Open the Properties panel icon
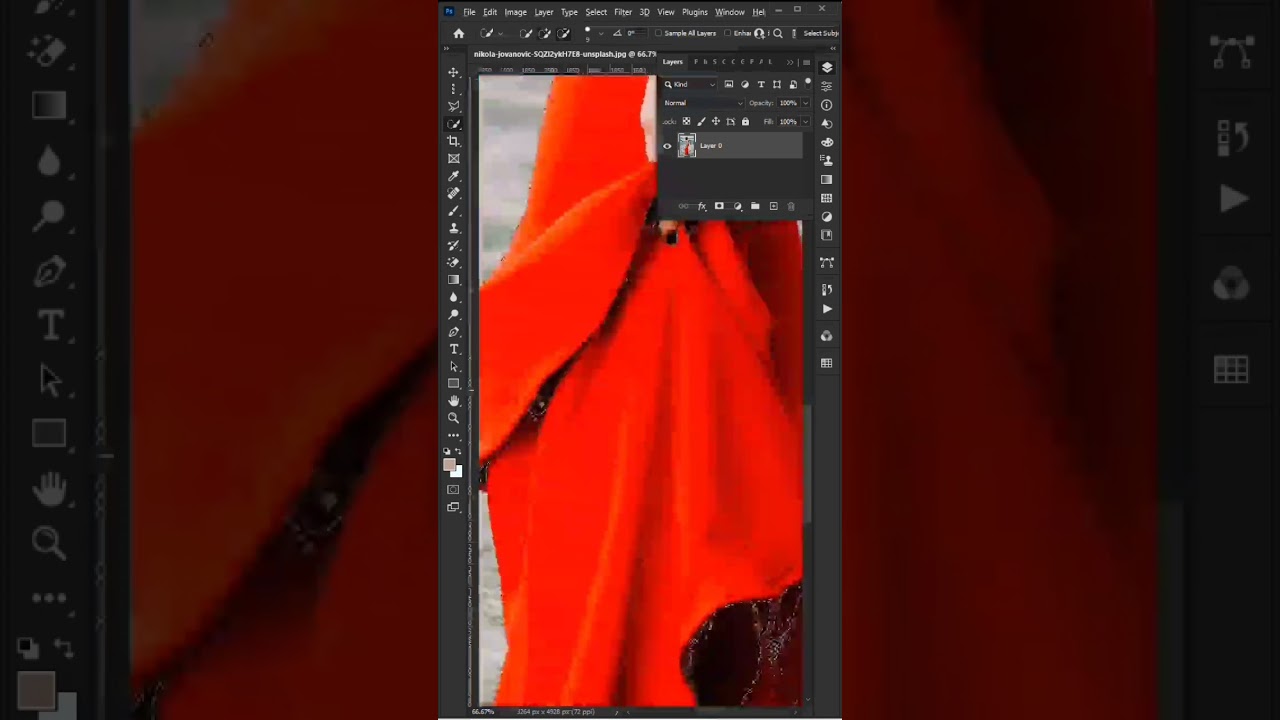This screenshot has height=720, width=1280. (827, 86)
